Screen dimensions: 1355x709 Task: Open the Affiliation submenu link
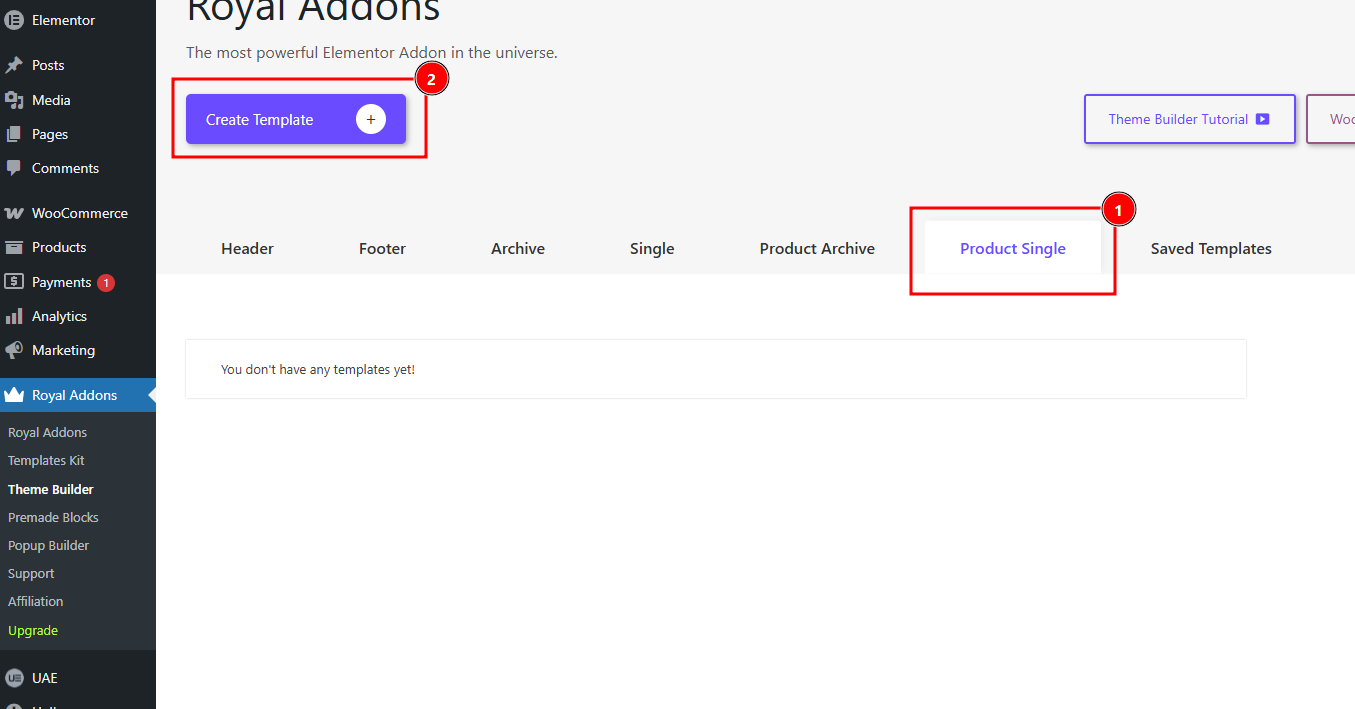point(36,601)
